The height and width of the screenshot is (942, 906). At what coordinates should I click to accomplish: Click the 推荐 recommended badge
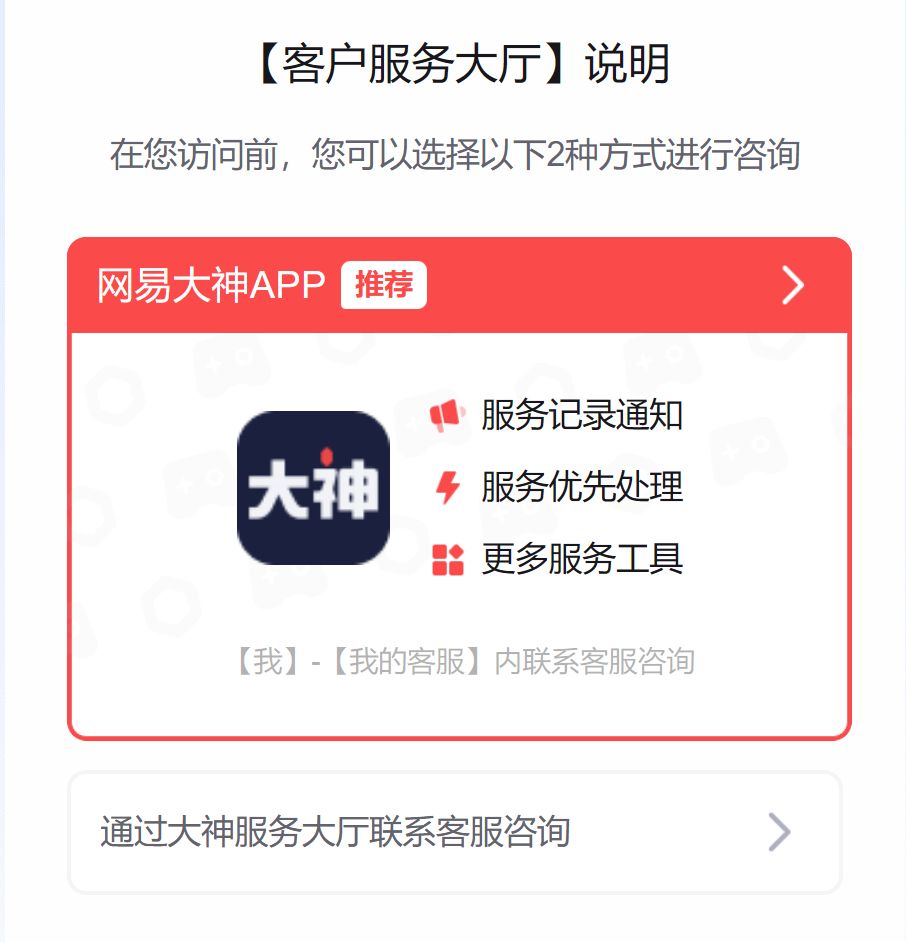pyautogui.click(x=384, y=285)
